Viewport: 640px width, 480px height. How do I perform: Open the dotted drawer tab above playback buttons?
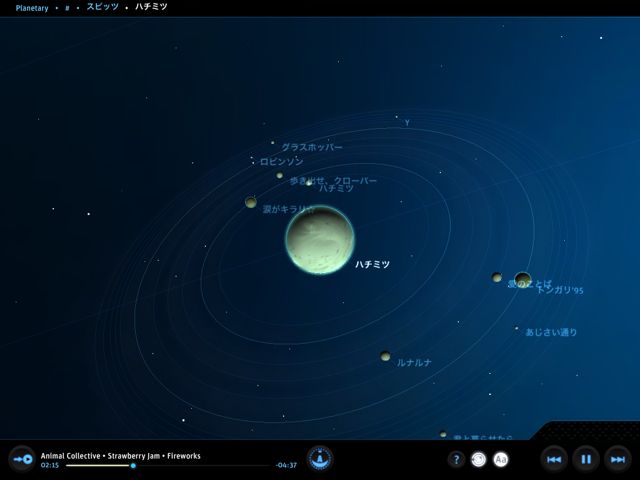pos(588,430)
